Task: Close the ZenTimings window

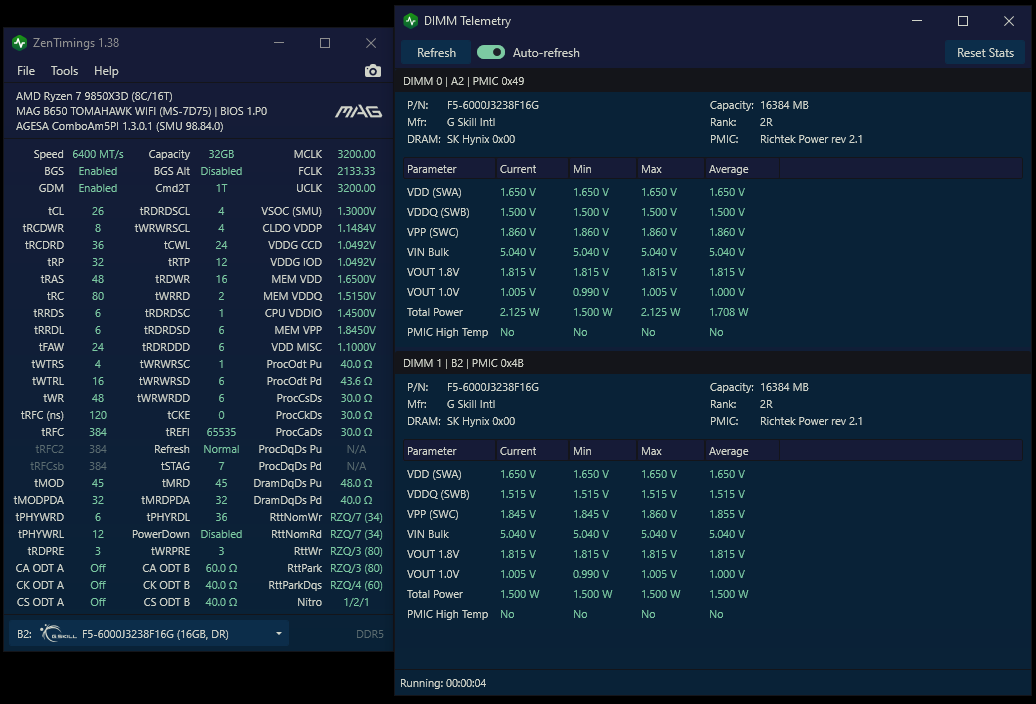Action: coord(371,43)
